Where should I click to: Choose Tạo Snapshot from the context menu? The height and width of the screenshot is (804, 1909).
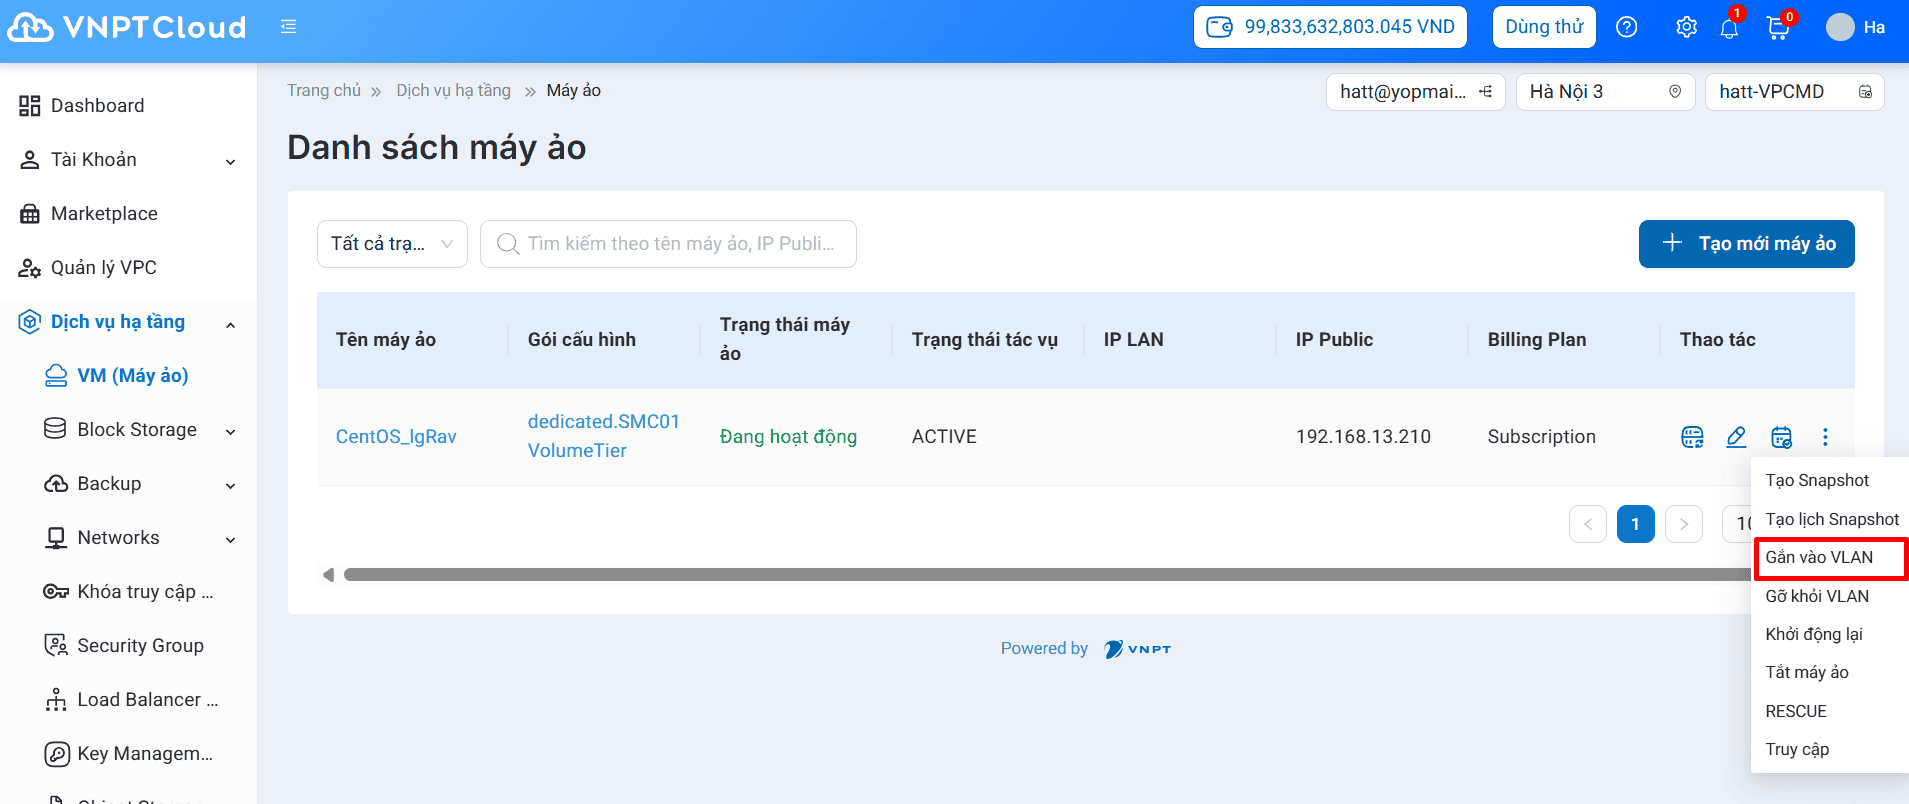point(1817,481)
